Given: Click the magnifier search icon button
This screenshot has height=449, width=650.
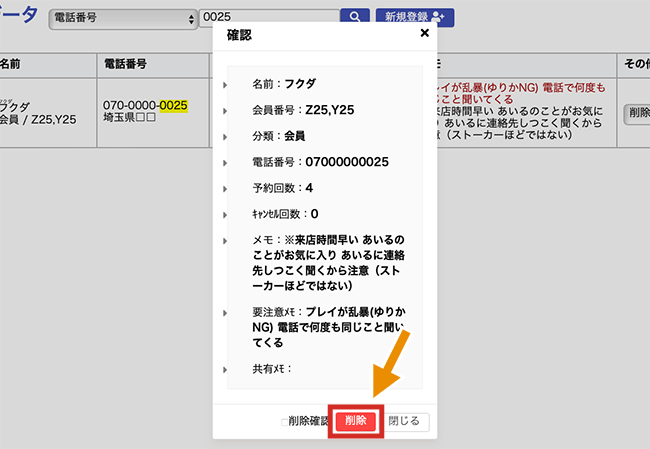Looking at the screenshot, I should point(354,17).
